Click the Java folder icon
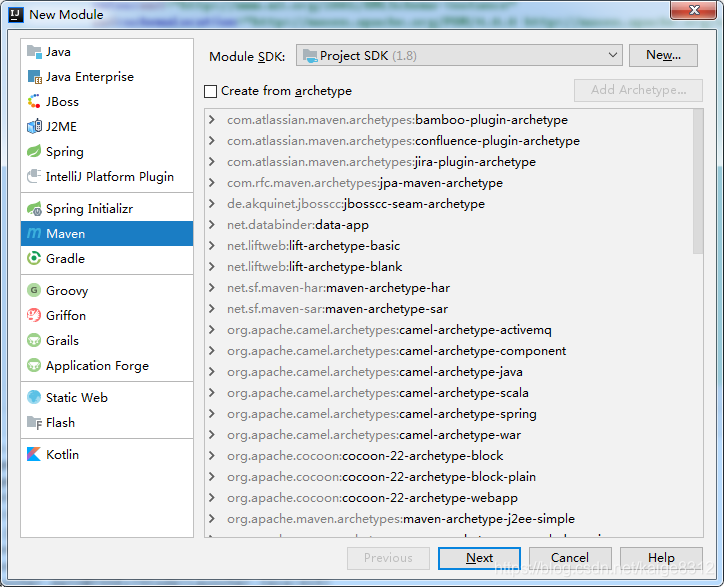The height and width of the screenshot is (587, 724). [x=34, y=52]
